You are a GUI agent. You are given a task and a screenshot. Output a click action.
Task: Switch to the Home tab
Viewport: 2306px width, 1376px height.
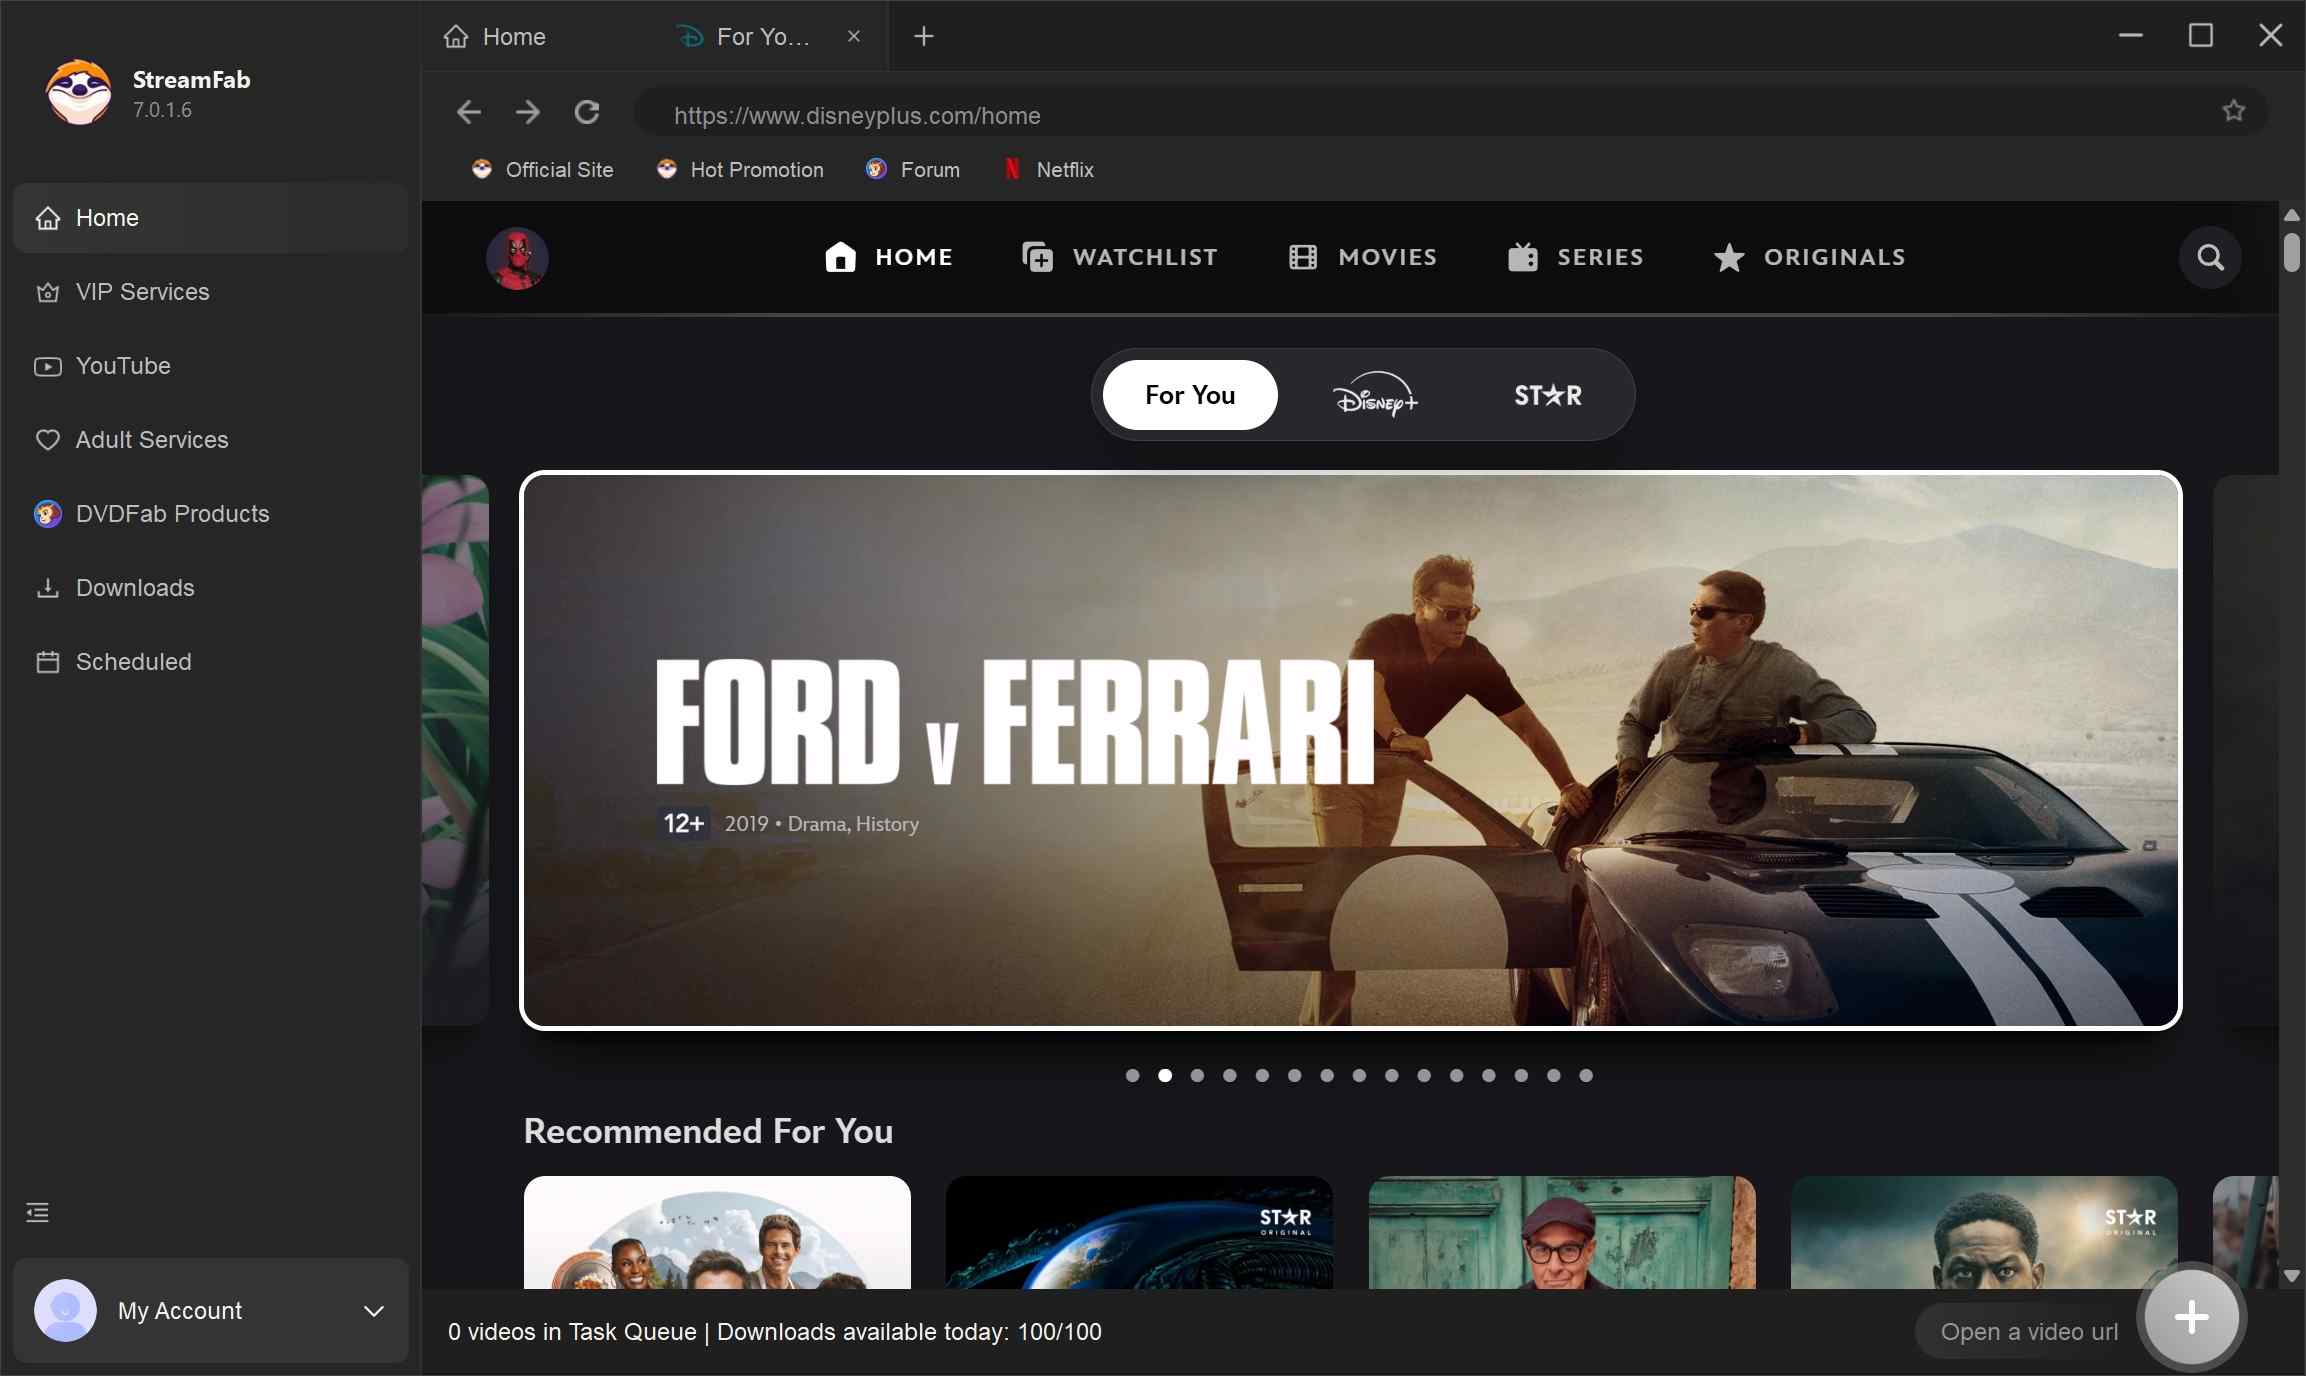[x=515, y=37]
